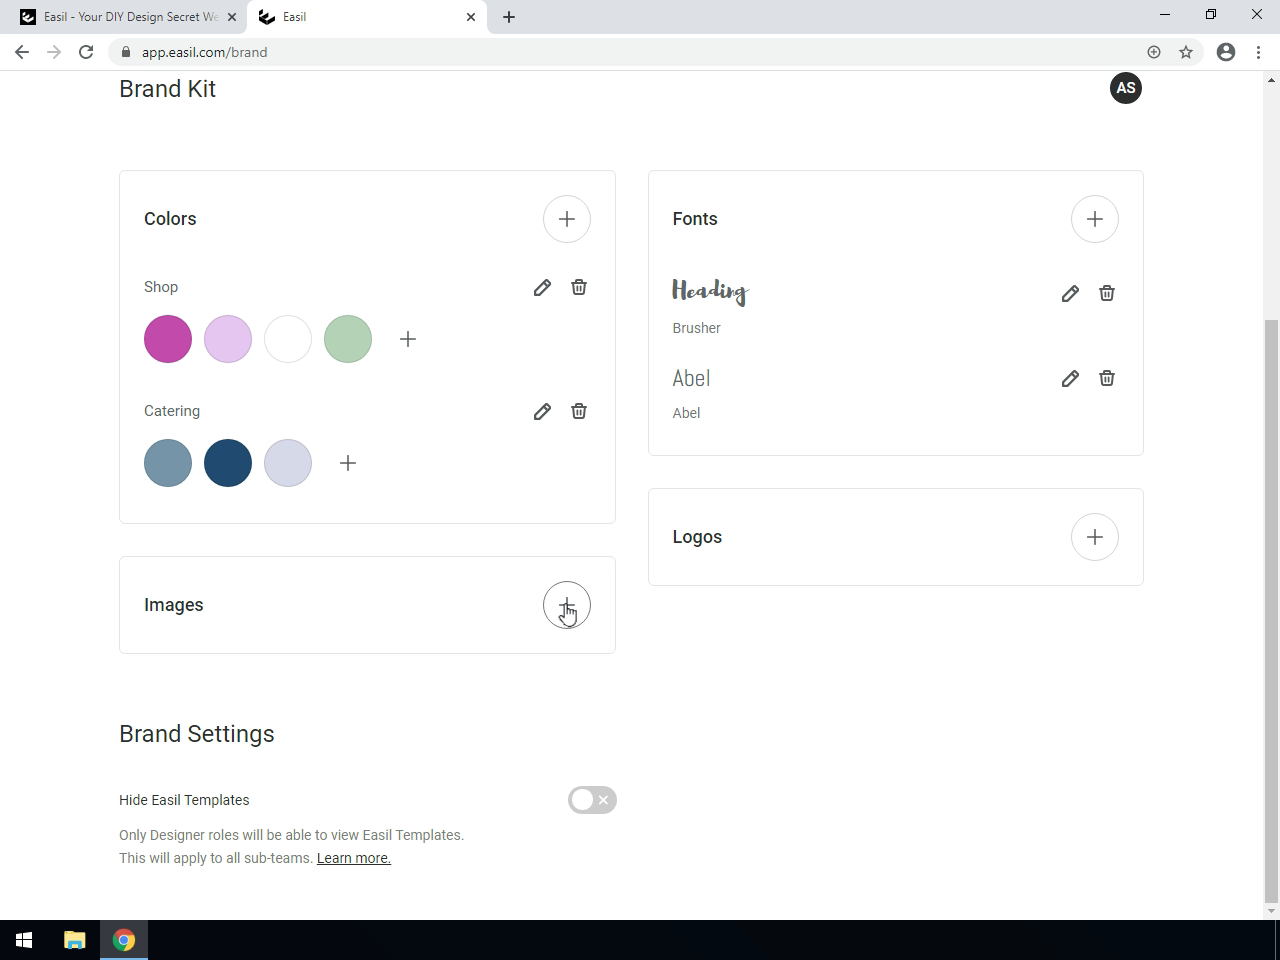
Task: Click the Heading font preview
Action: [x=710, y=291]
